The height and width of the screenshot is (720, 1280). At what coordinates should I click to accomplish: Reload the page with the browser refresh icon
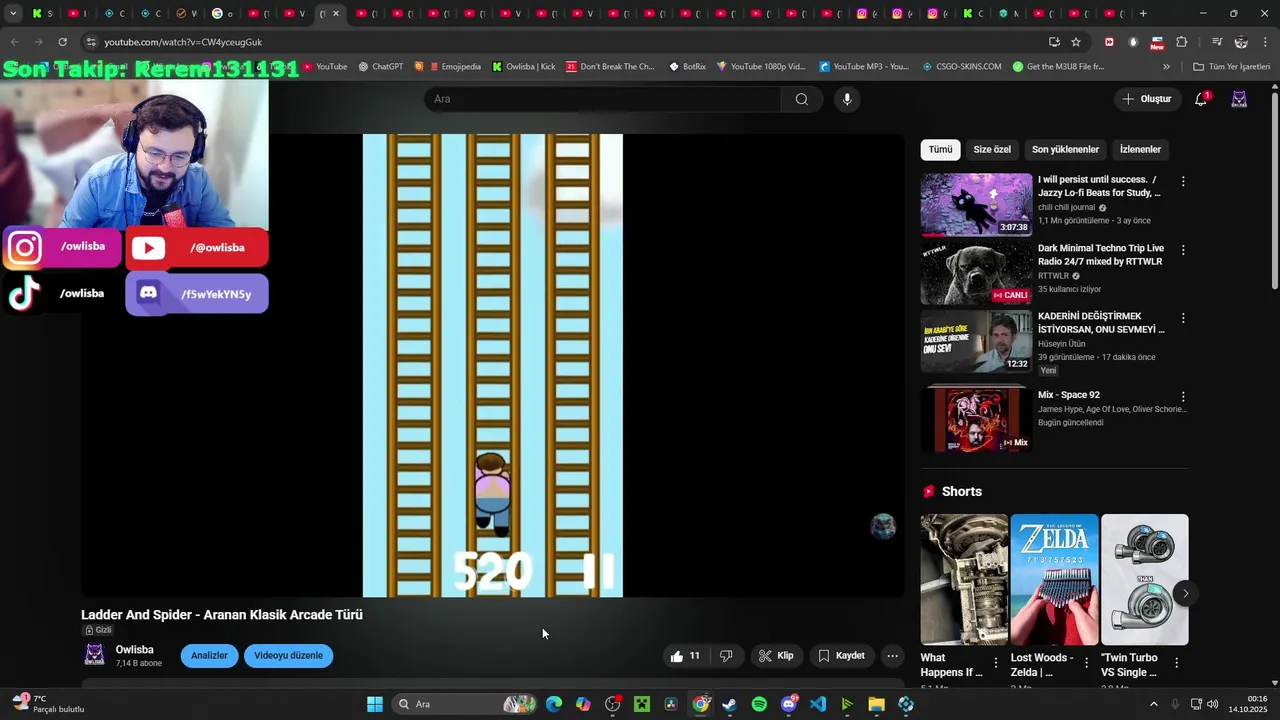[x=62, y=42]
